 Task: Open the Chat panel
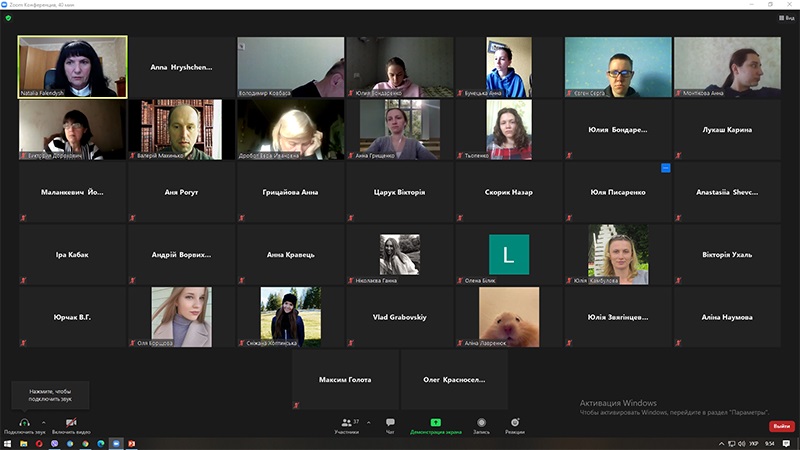[390, 423]
